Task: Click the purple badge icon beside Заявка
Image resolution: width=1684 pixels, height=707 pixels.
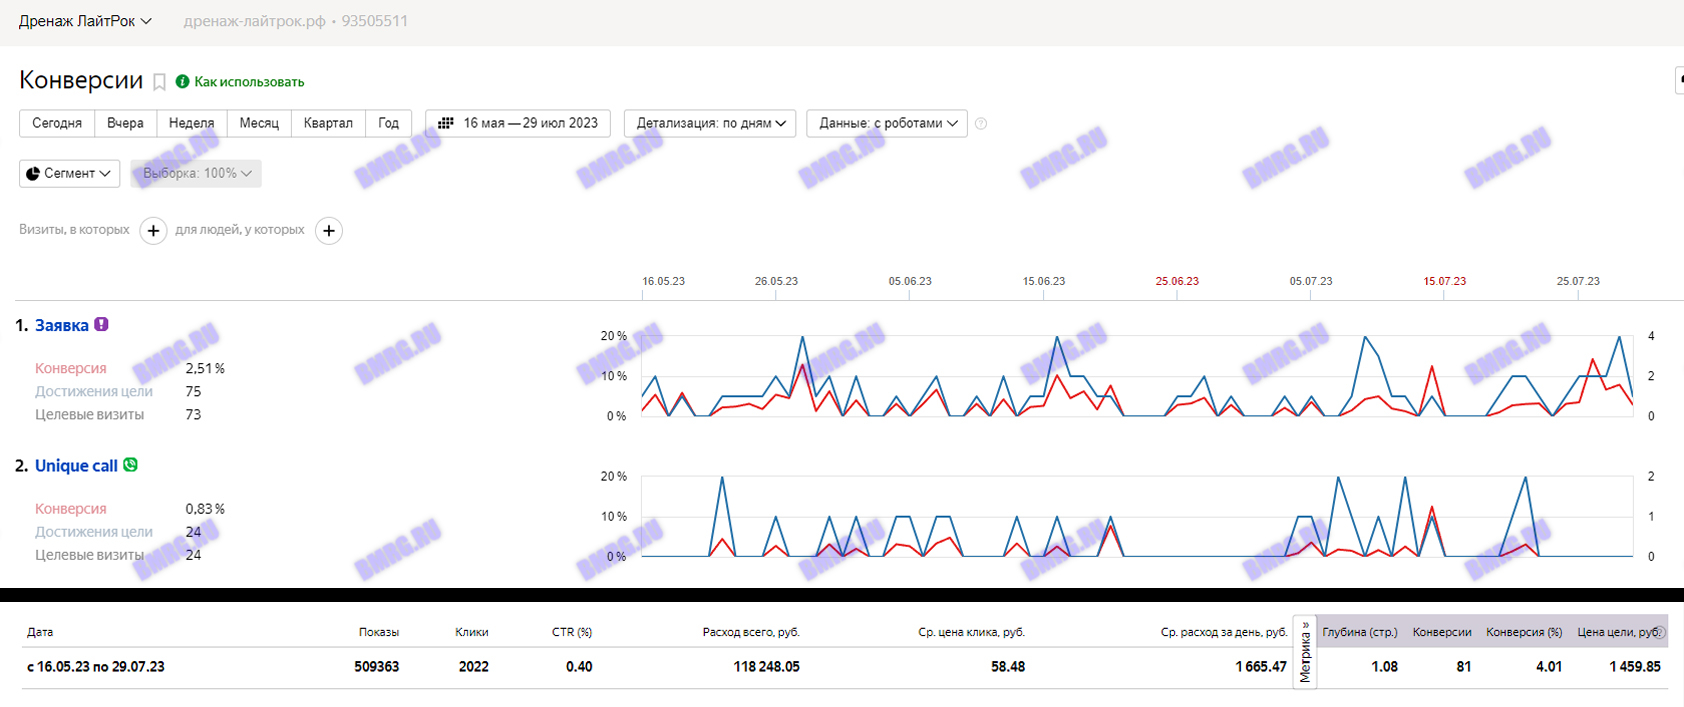Action: click(x=101, y=325)
